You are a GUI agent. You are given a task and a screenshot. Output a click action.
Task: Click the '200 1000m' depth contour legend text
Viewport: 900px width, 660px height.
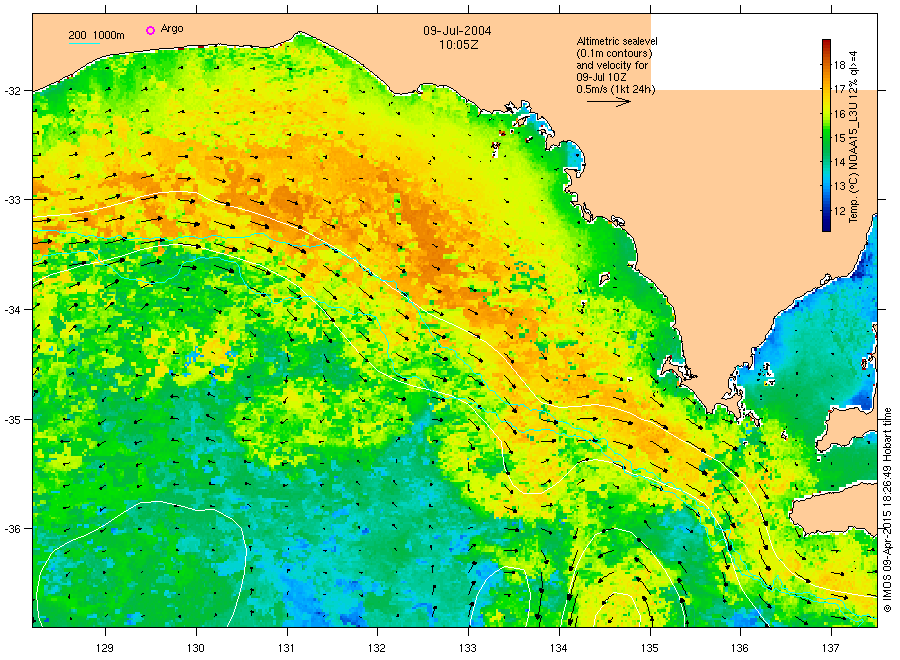click(x=96, y=36)
